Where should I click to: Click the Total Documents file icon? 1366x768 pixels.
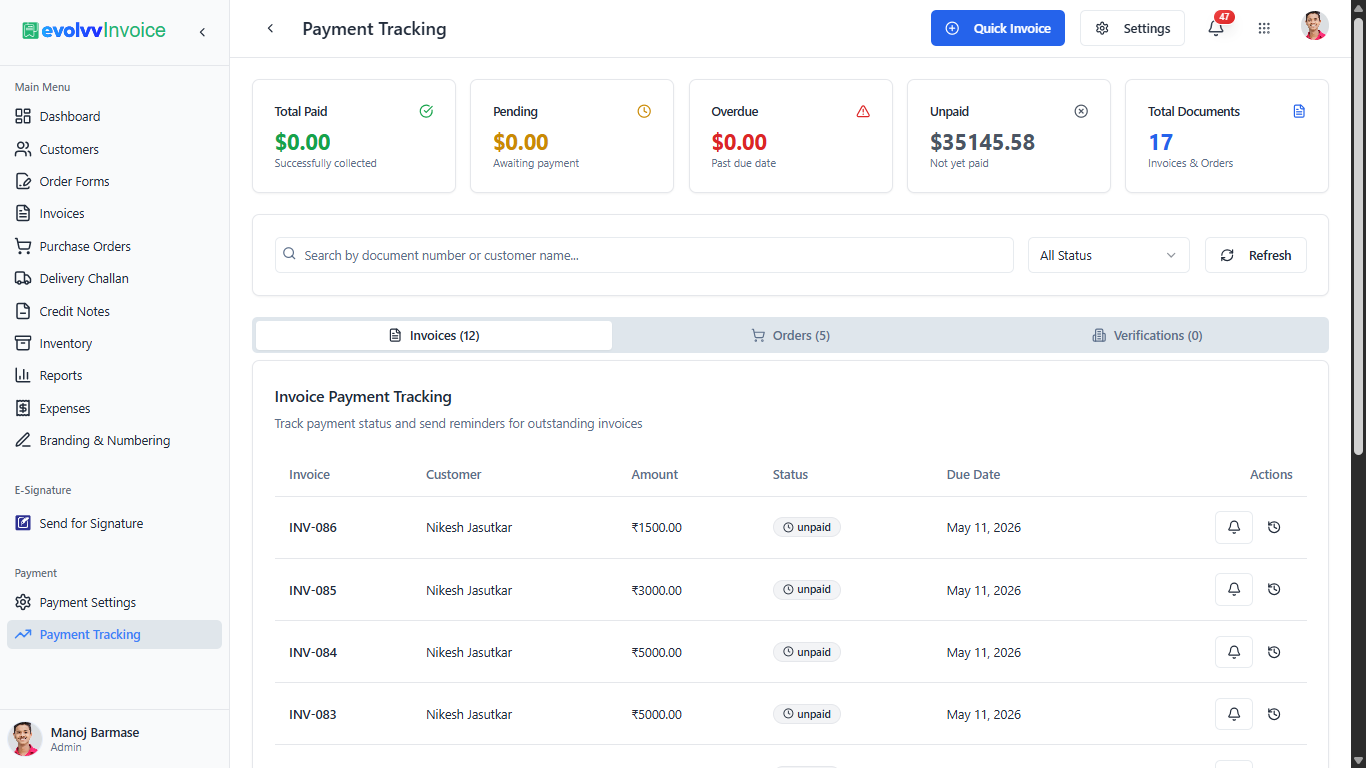[x=1299, y=111]
